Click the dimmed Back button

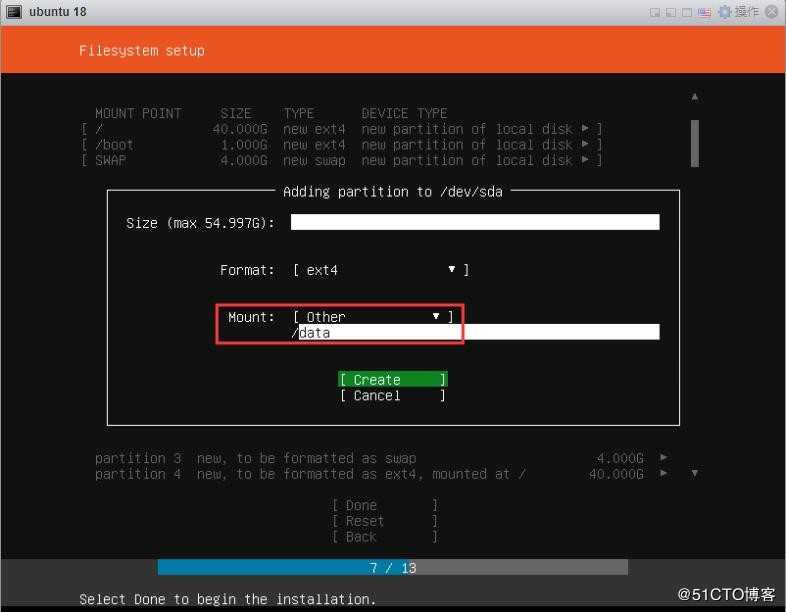point(384,537)
